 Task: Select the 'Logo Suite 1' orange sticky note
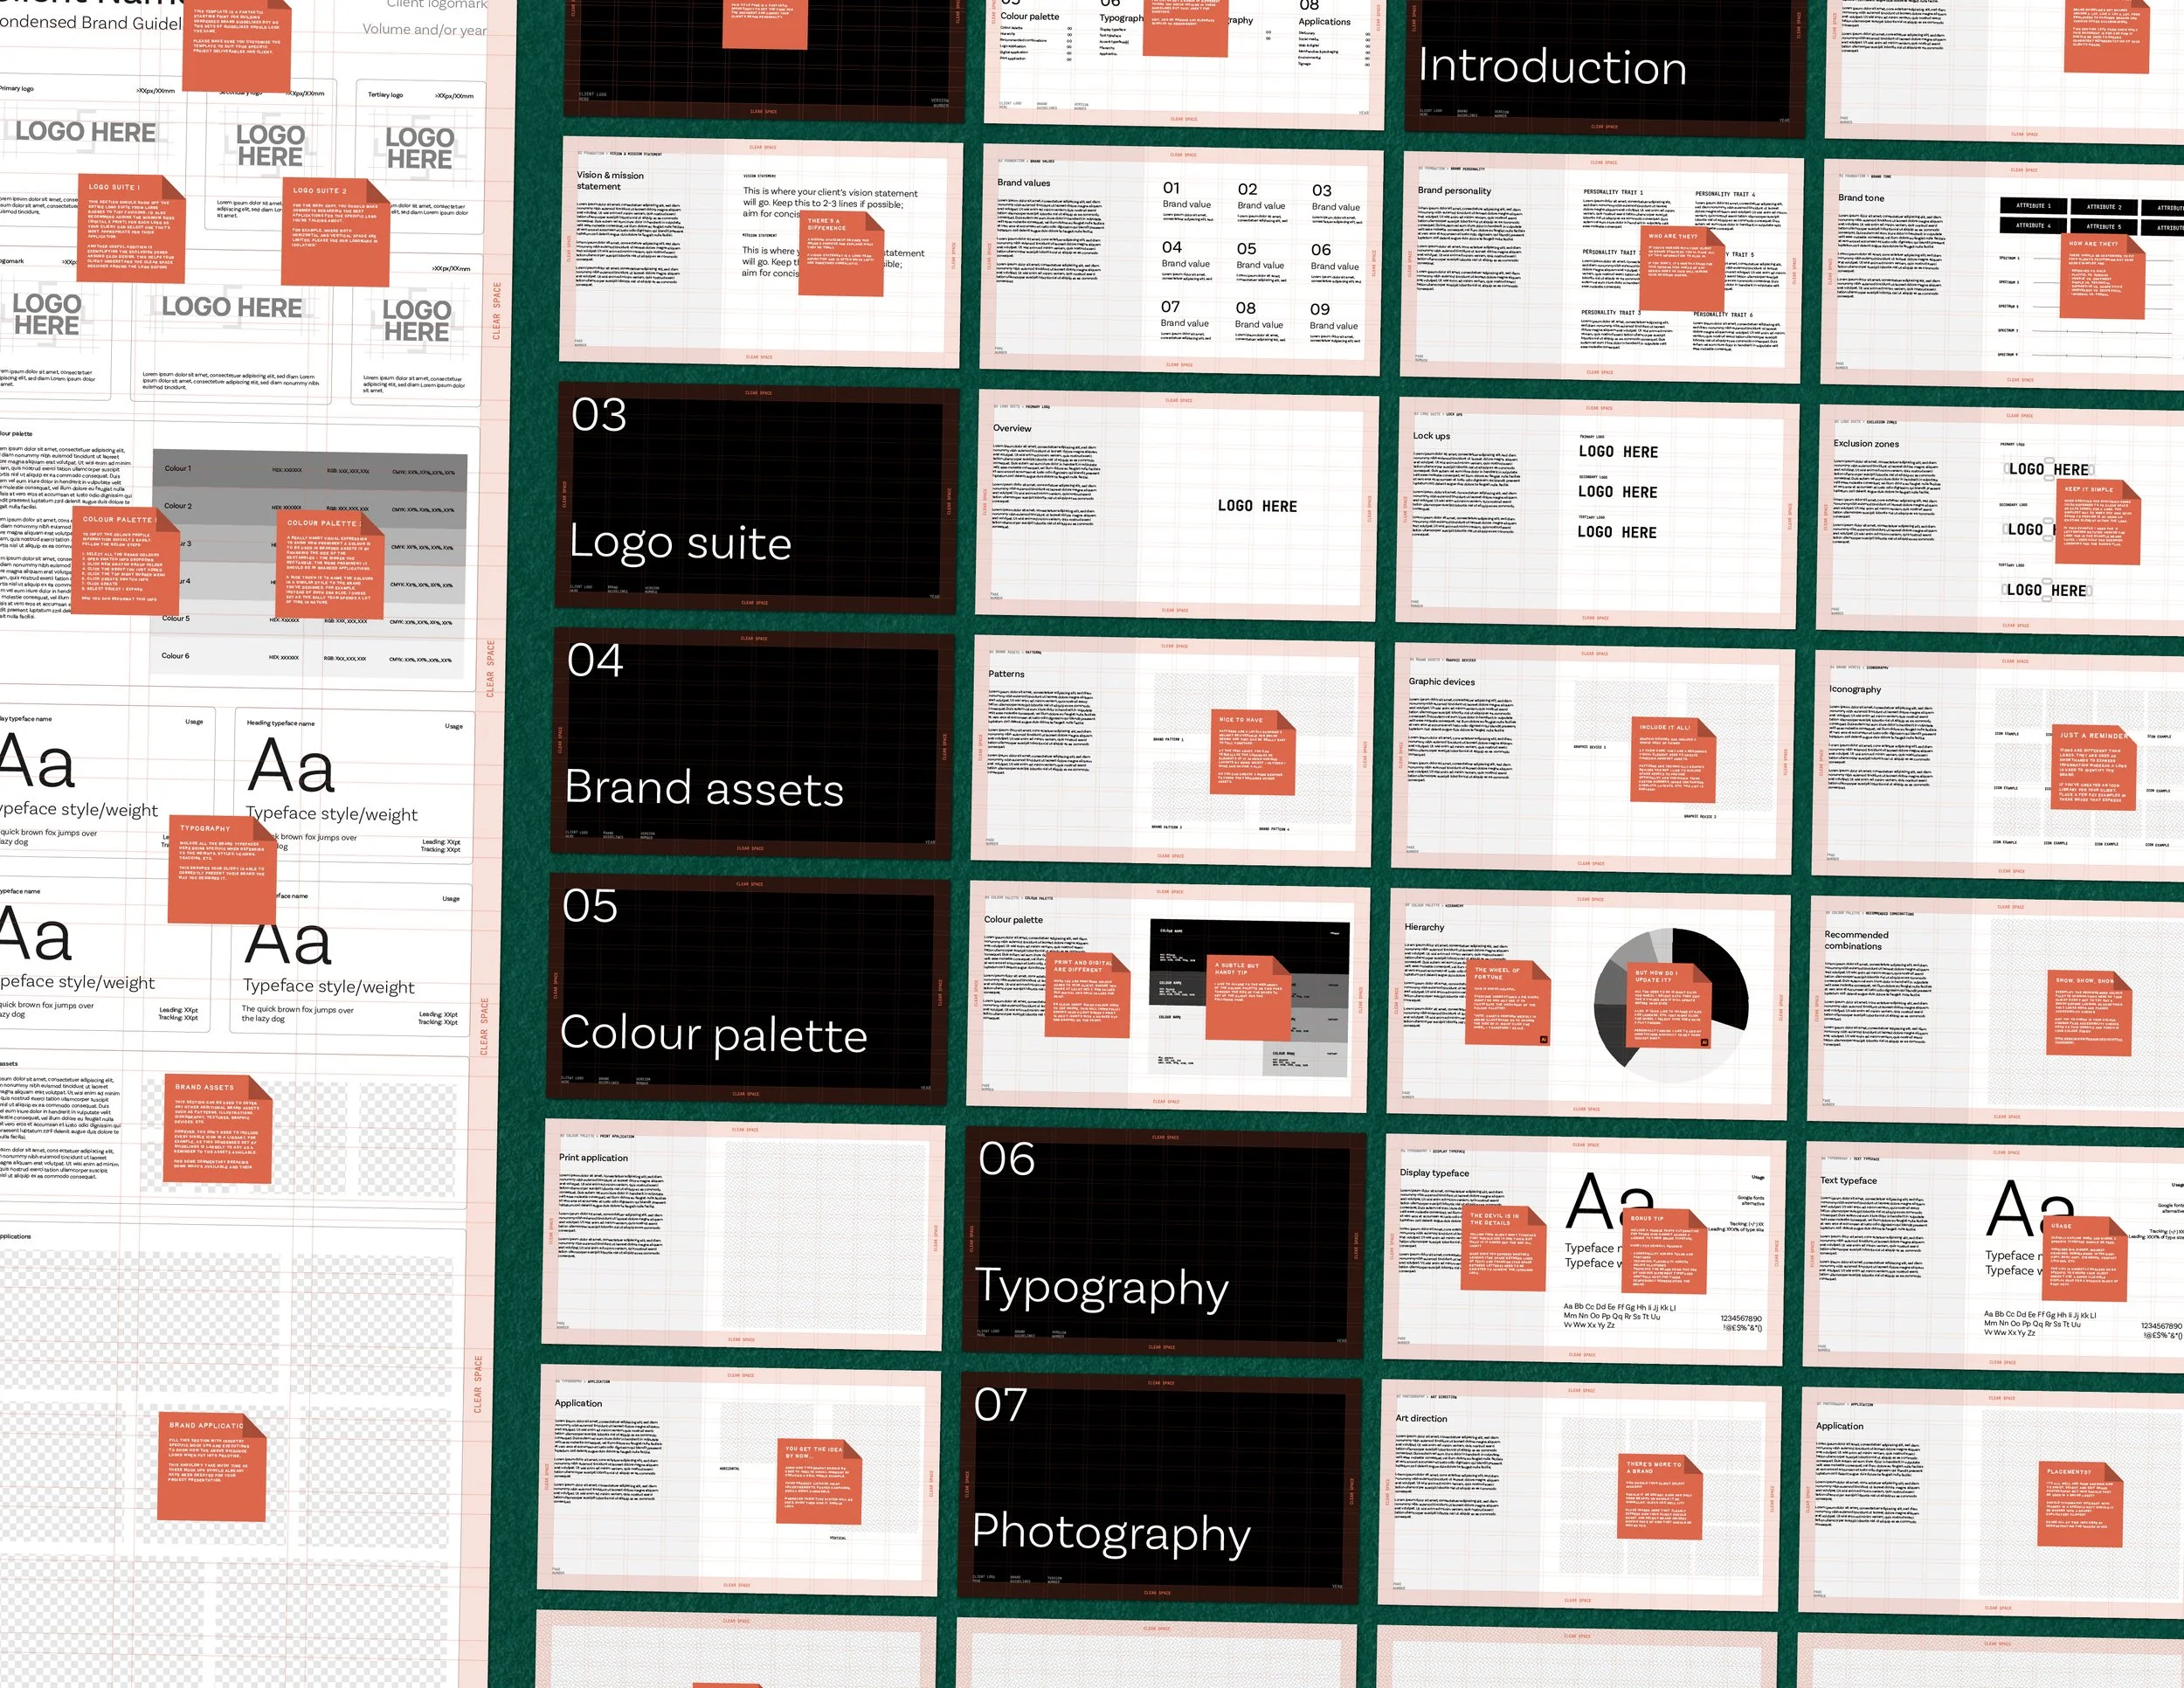click(x=132, y=230)
